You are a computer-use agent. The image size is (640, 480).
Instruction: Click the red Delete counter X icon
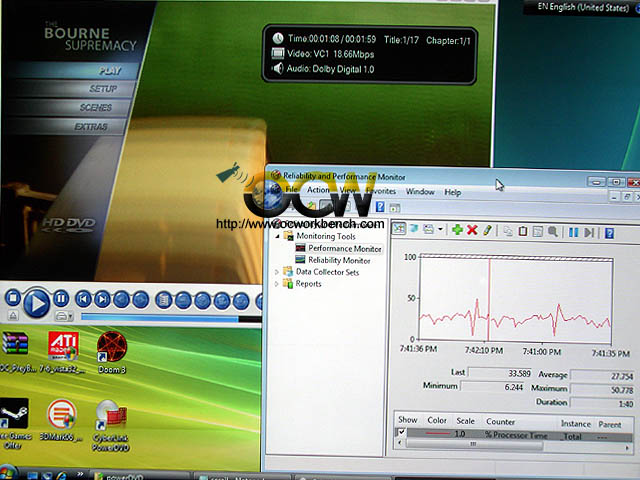[x=472, y=230]
